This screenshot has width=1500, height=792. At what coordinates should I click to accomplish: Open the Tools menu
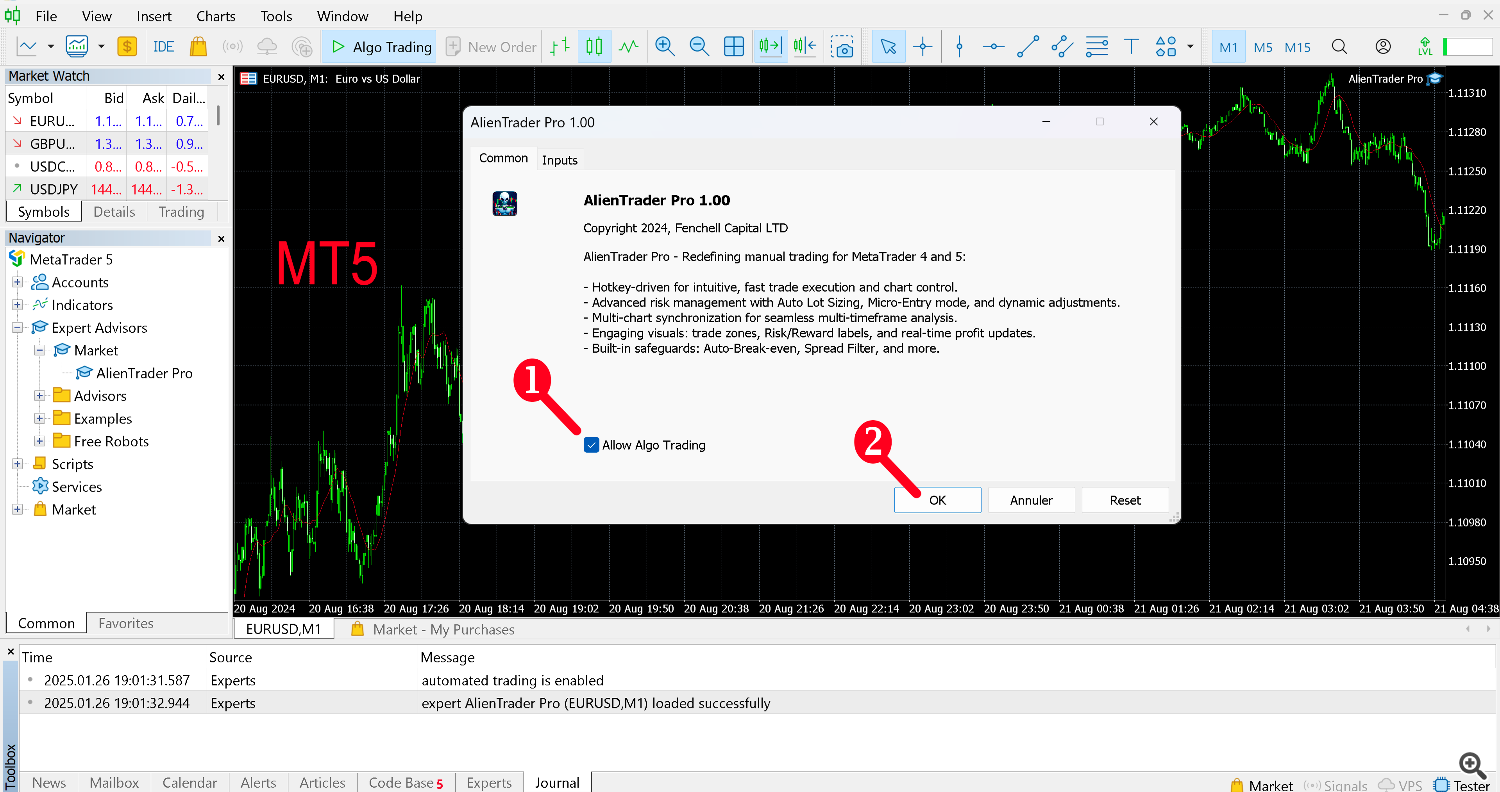[x=277, y=16]
